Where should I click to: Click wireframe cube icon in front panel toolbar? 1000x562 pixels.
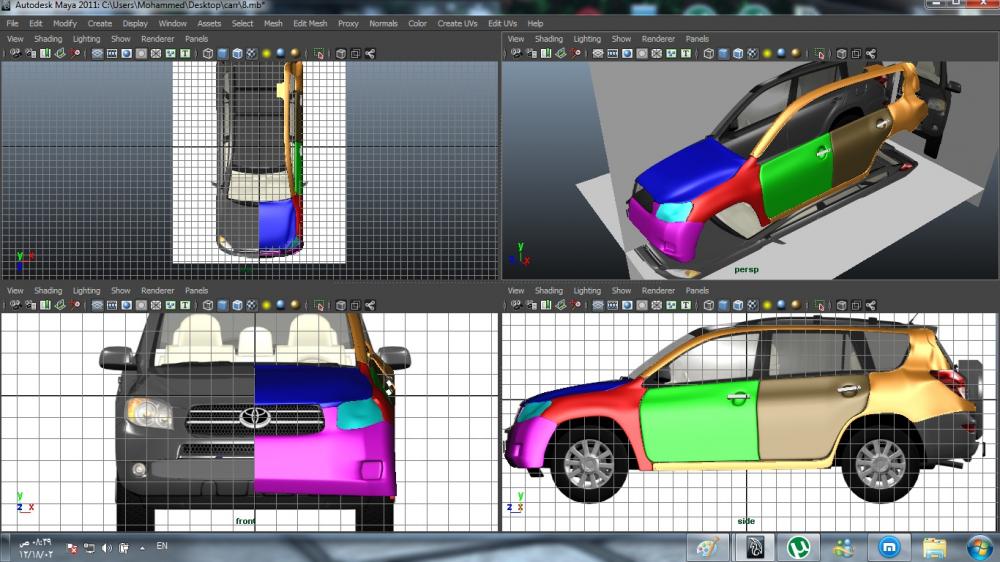click(x=208, y=305)
